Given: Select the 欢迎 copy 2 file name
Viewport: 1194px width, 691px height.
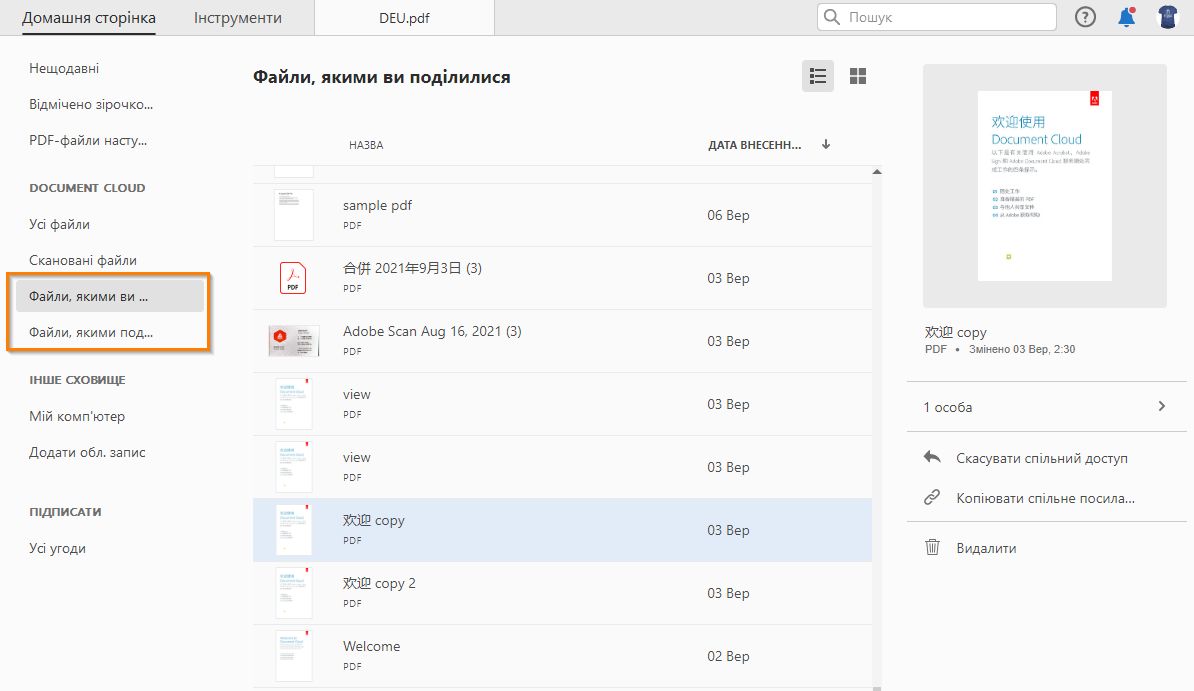Looking at the screenshot, I should pyautogui.click(x=379, y=584).
